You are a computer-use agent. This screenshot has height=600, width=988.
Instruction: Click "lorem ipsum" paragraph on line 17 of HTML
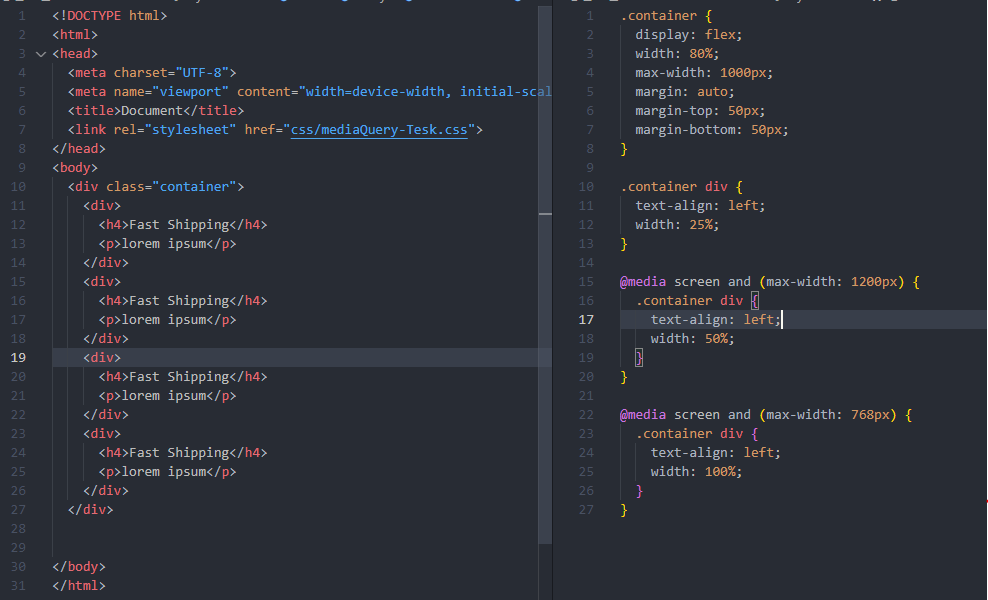[163, 320]
